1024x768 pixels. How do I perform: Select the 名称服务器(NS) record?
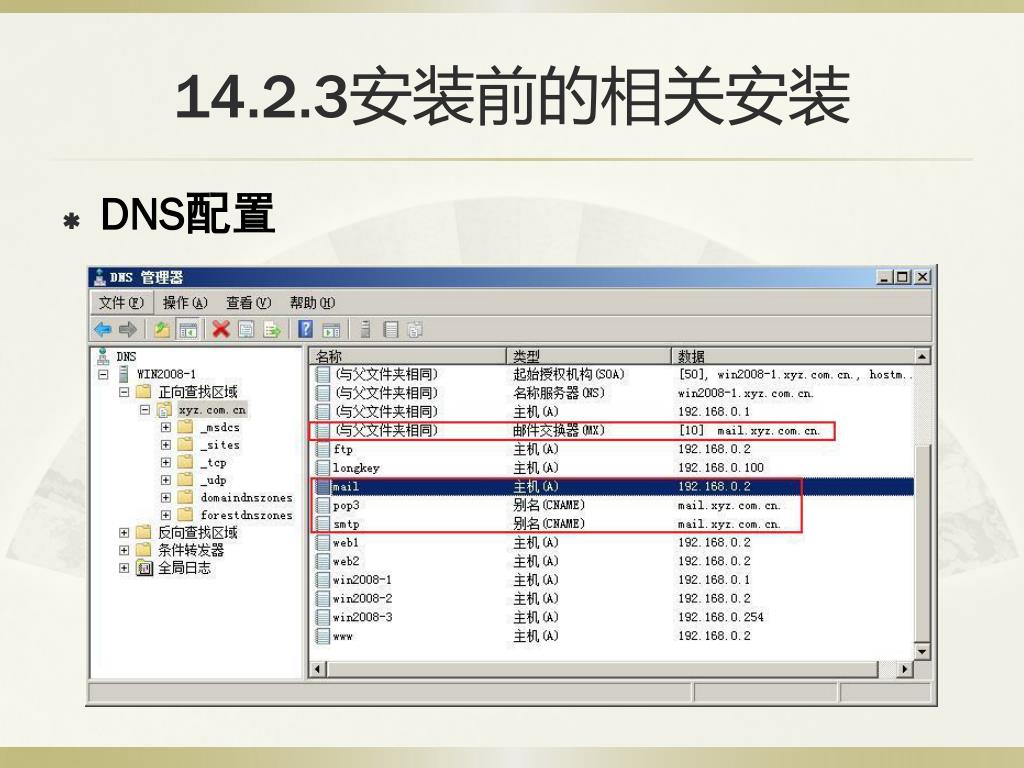coord(613,393)
